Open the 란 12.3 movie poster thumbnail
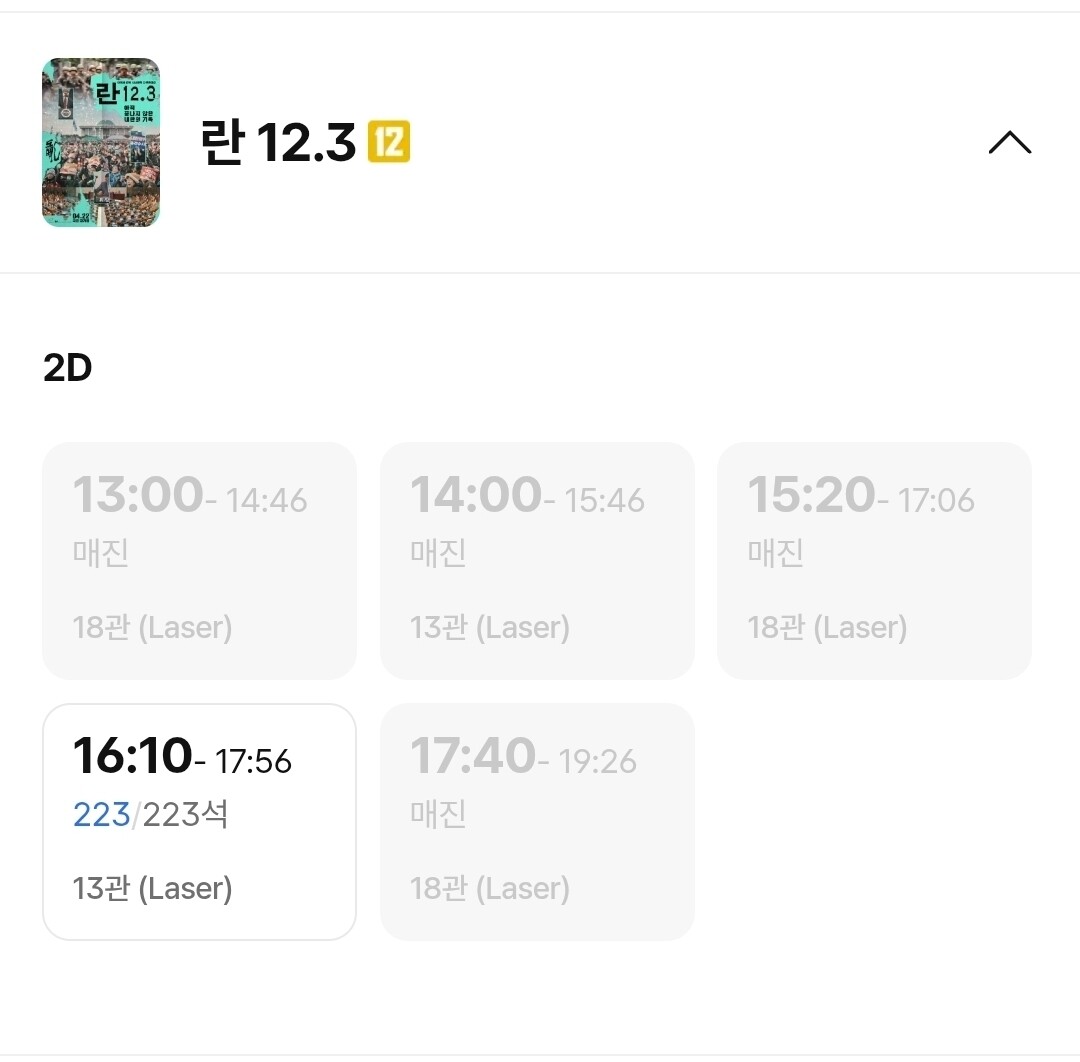Screen dimensions: 1080x1062 coord(101,143)
